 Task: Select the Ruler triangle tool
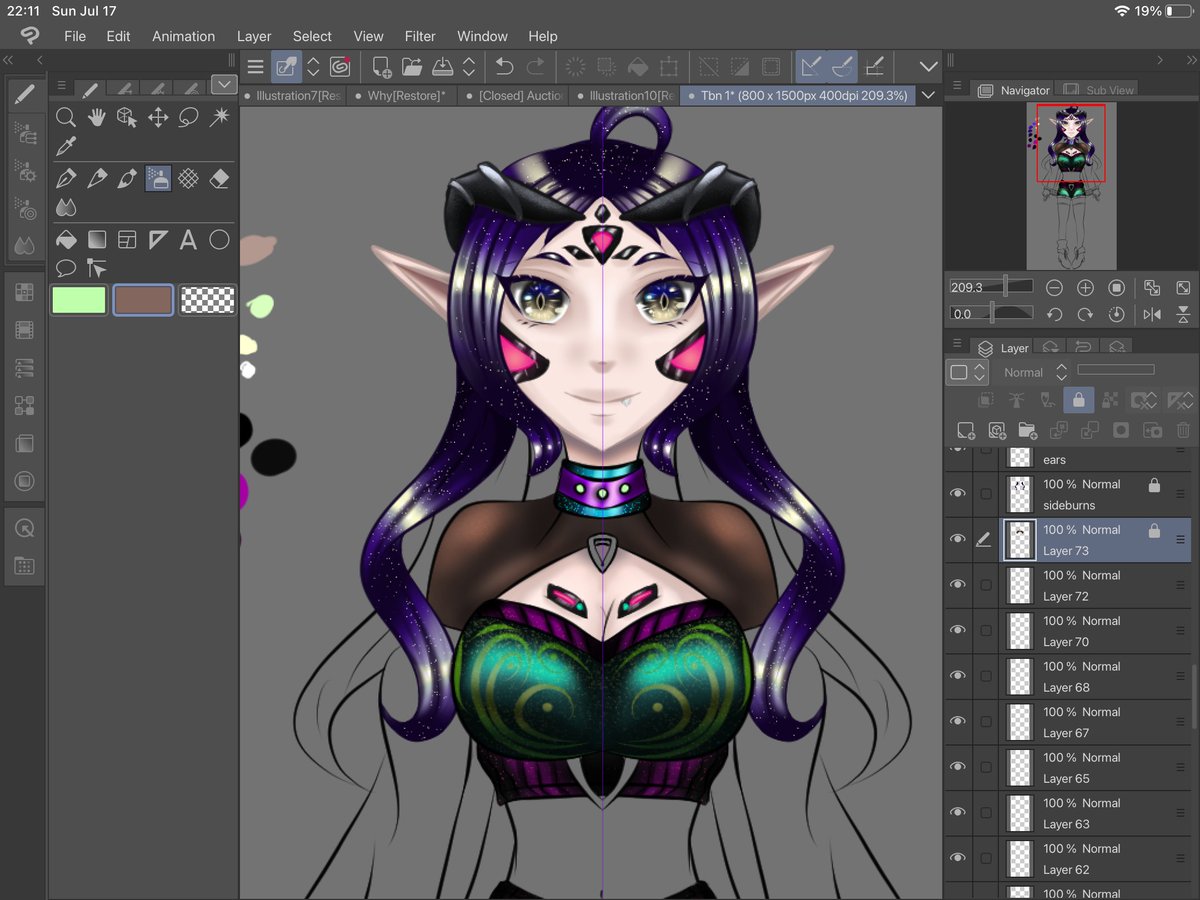click(x=158, y=240)
